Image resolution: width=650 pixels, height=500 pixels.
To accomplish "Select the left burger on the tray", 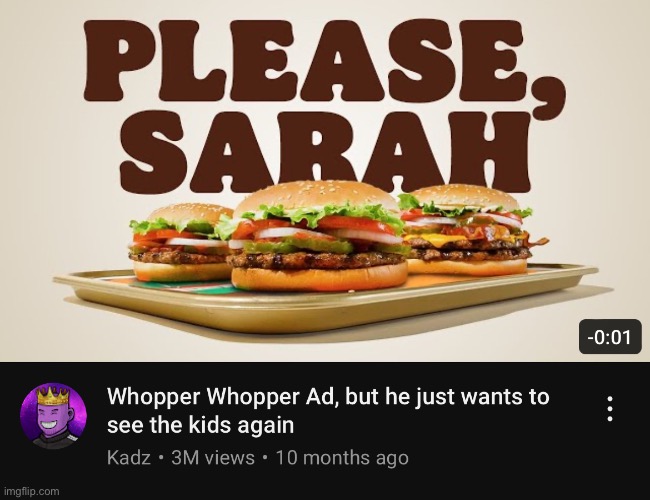I will click(x=180, y=243).
